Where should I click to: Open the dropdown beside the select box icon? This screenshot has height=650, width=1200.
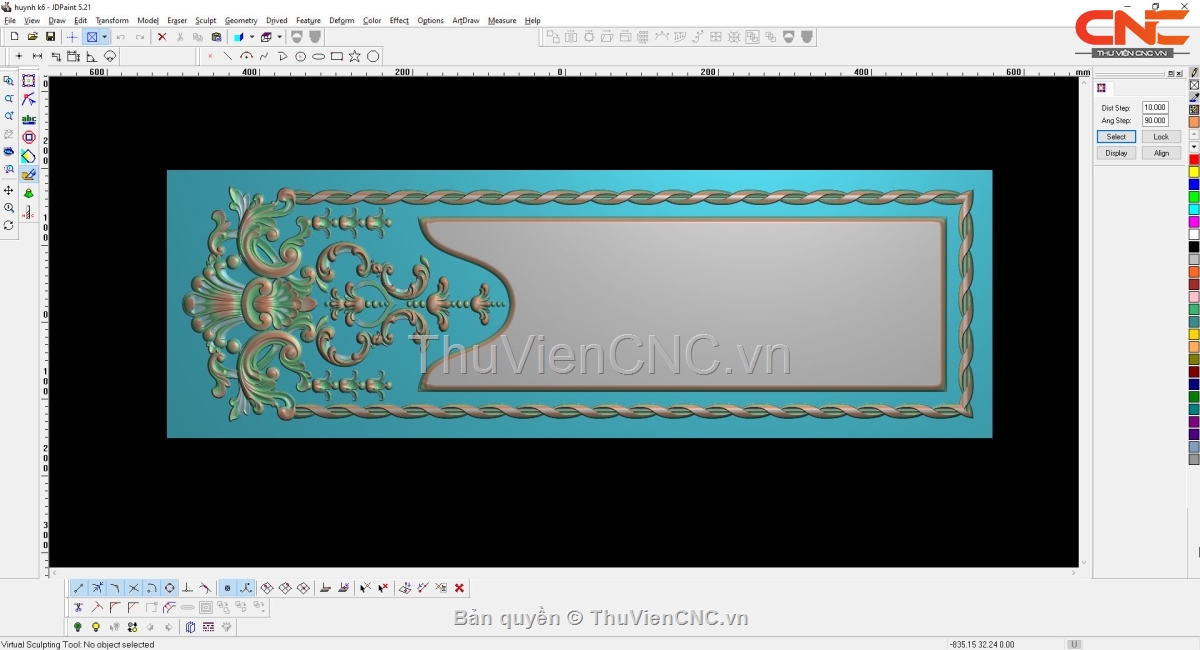click(106, 37)
